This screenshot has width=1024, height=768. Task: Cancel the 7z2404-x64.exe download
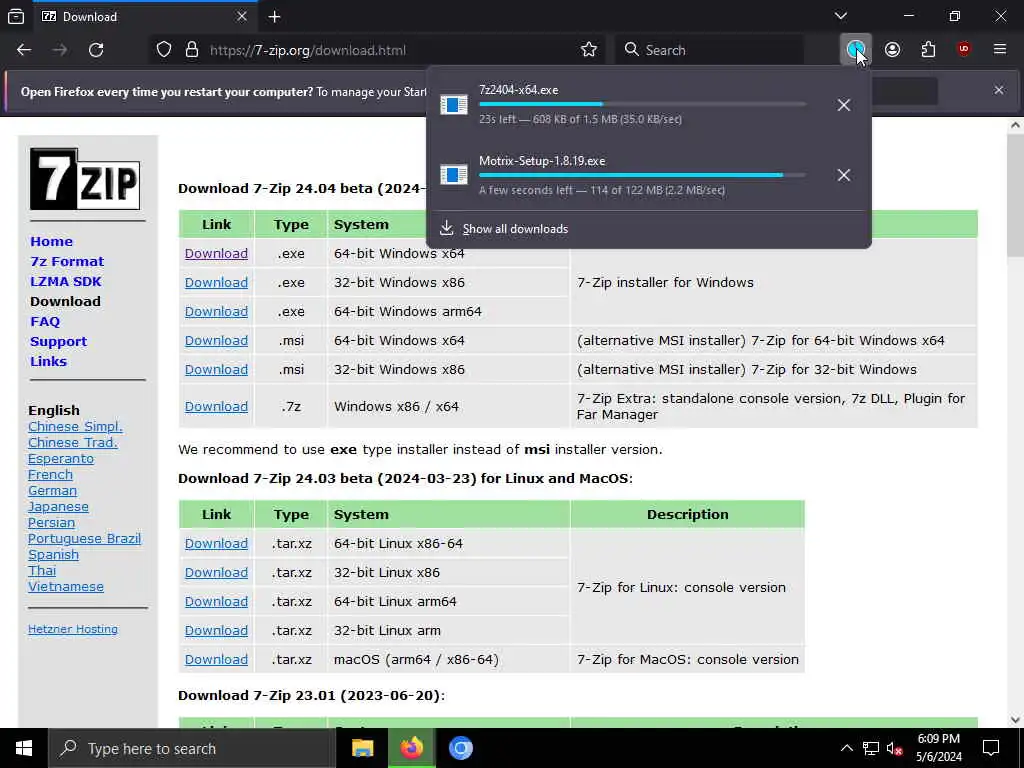[844, 105]
